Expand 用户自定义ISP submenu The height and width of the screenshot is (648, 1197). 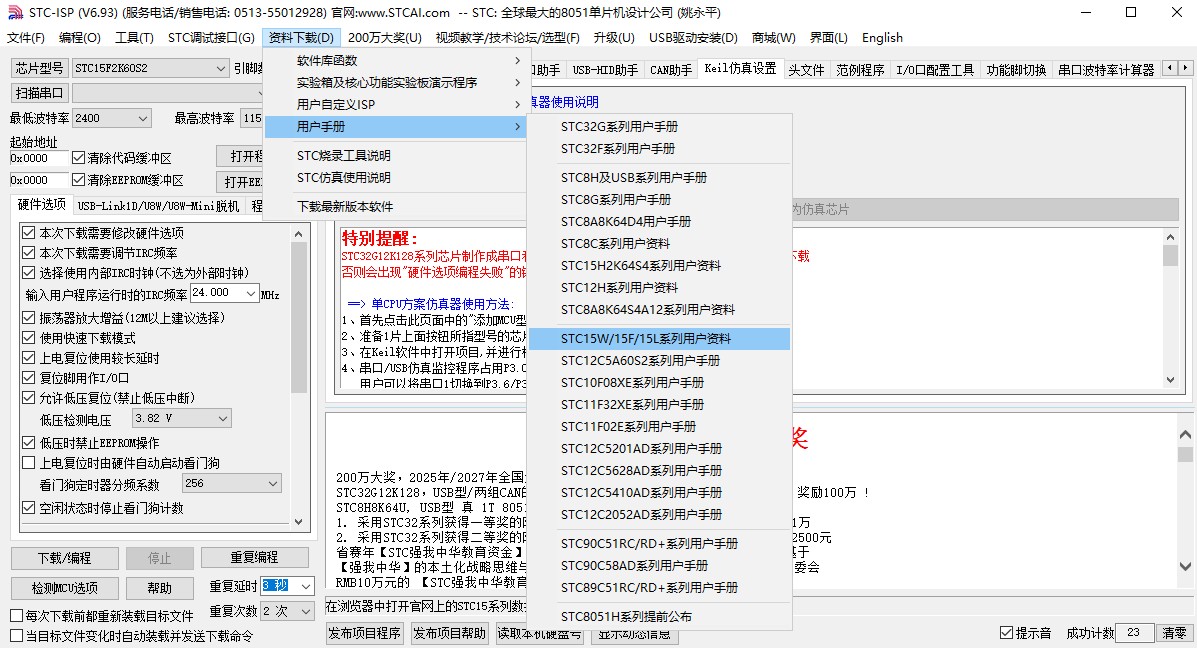pos(395,105)
